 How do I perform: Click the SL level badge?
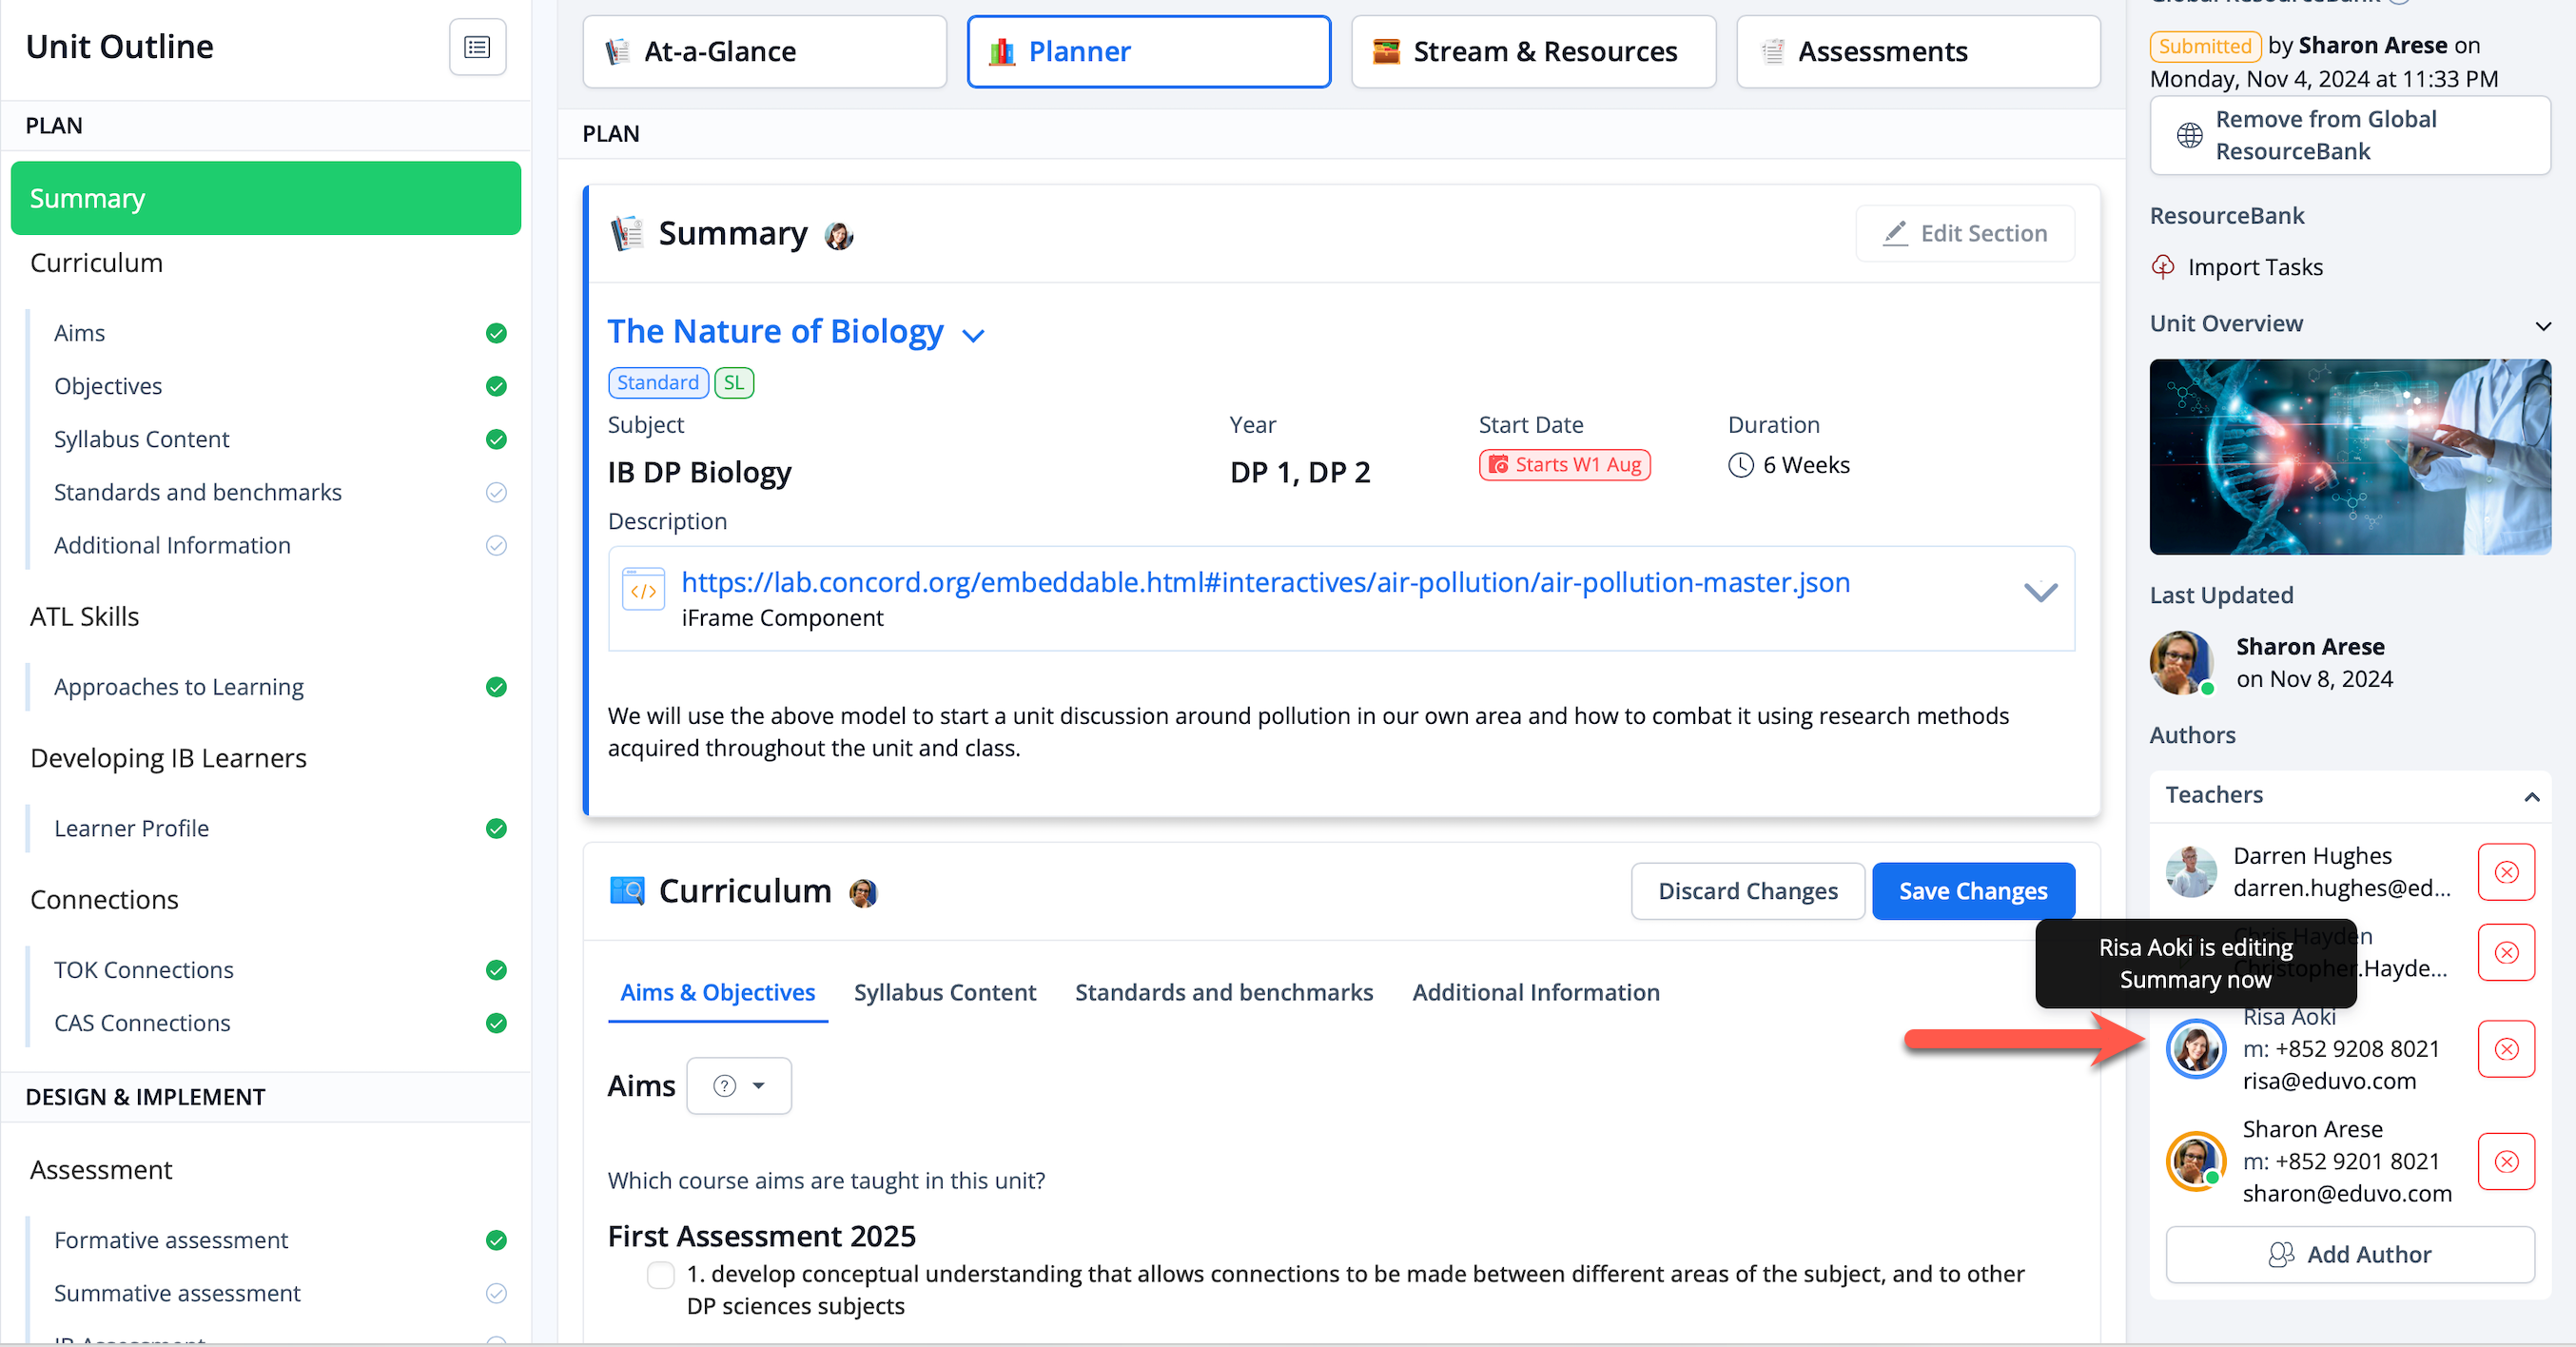(733, 383)
